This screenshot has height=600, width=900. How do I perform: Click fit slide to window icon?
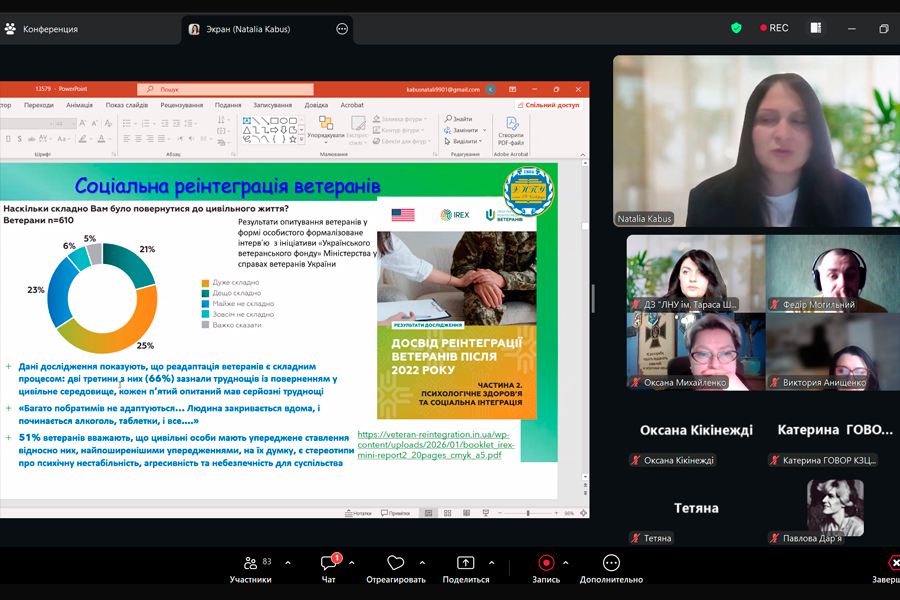(583, 513)
